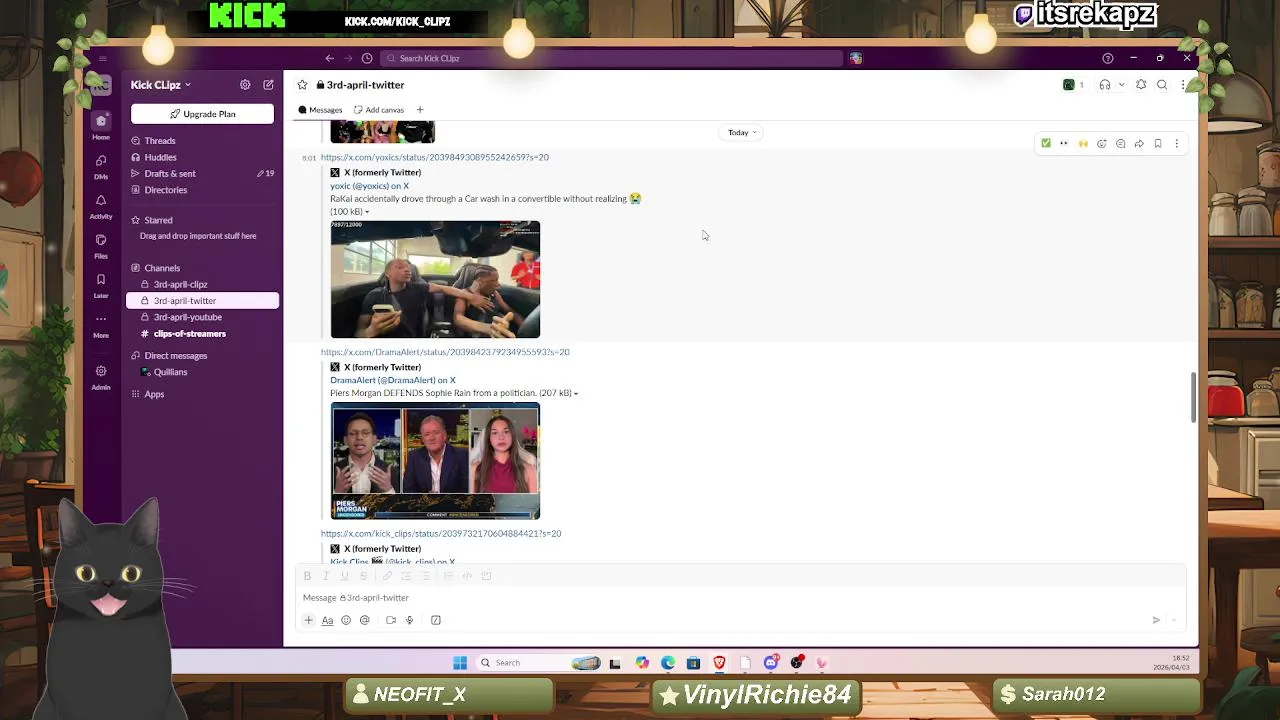Open Add canvas tab
Image resolution: width=1280 pixels, height=720 pixels.
click(379, 110)
